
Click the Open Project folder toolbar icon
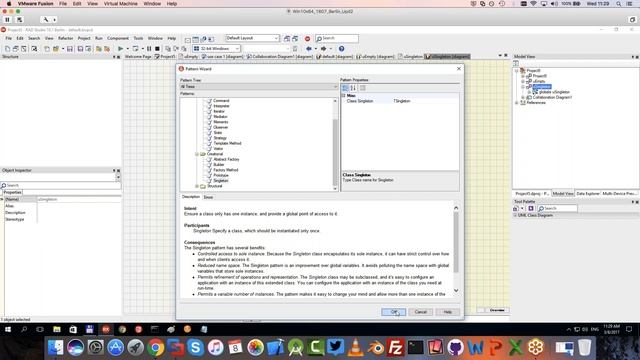tap(56, 49)
